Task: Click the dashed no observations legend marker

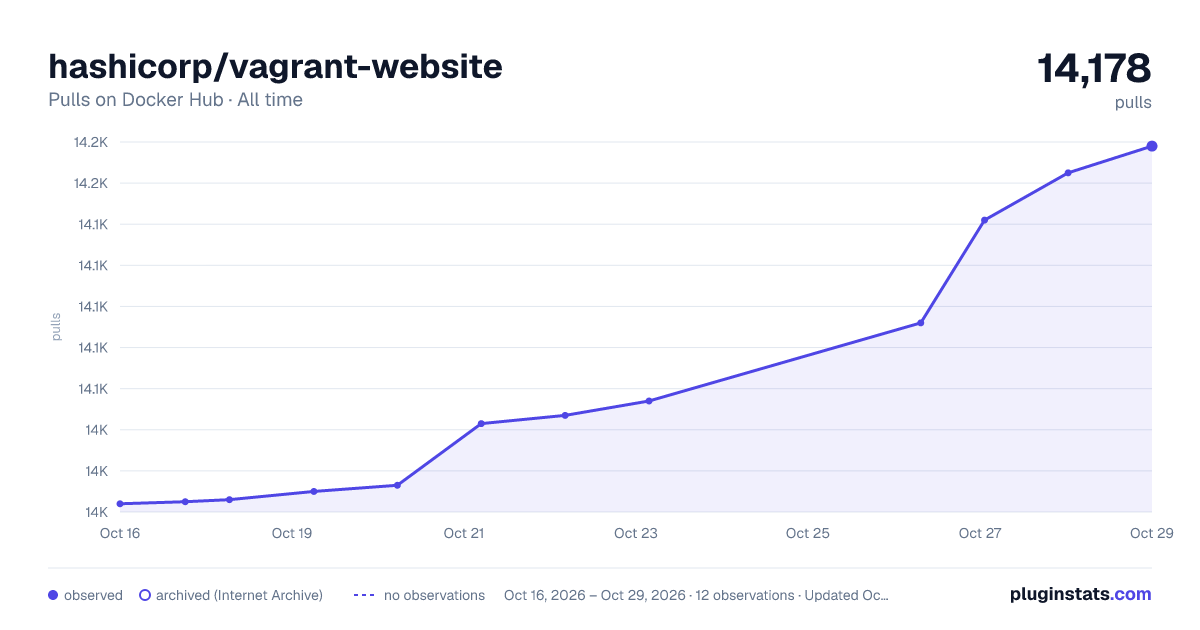Action: tap(365, 595)
